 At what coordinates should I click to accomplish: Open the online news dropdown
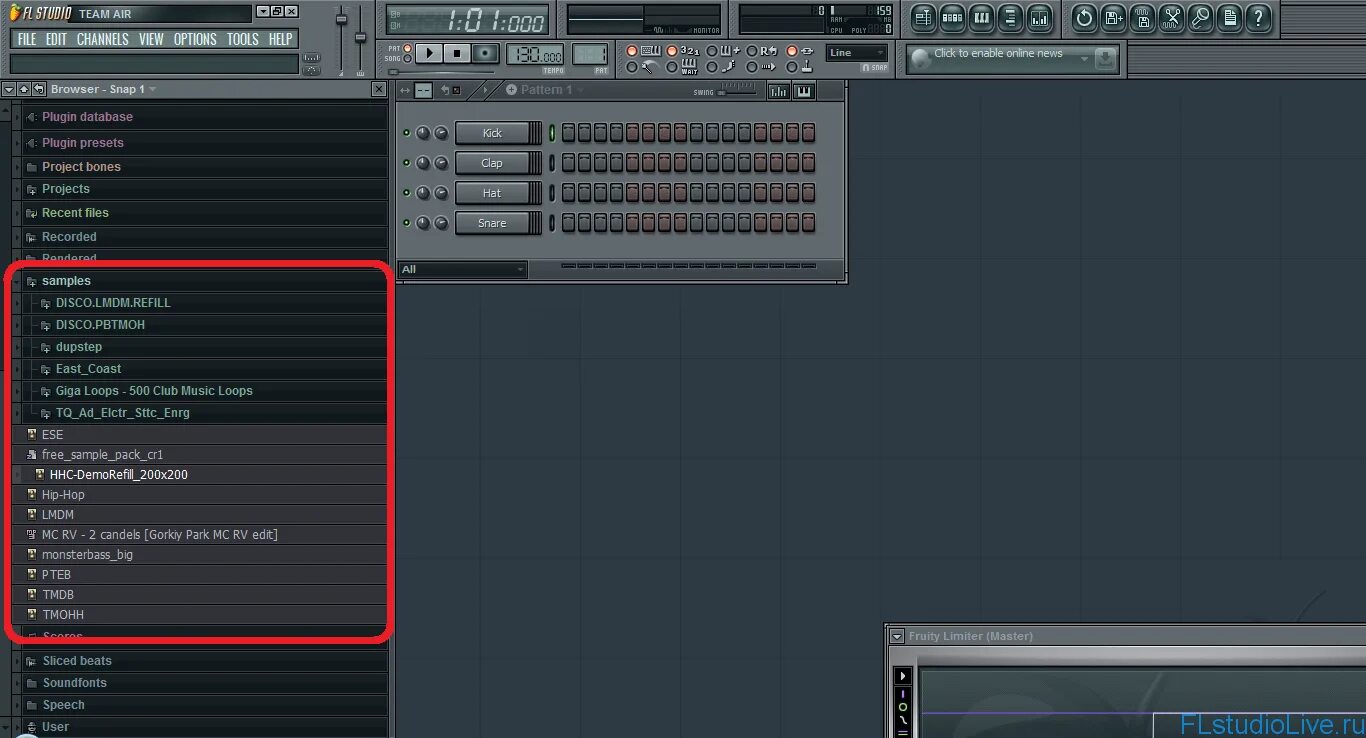tap(1084, 60)
